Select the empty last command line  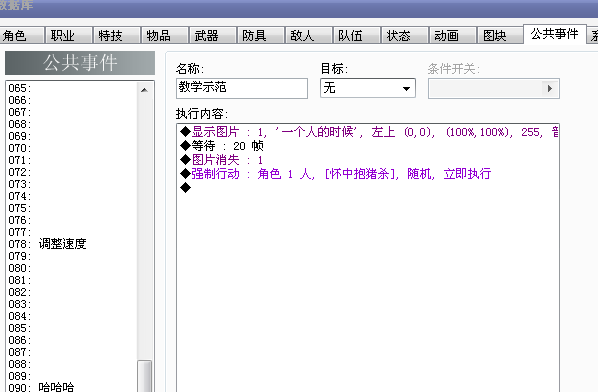pyautogui.click(x=368, y=188)
